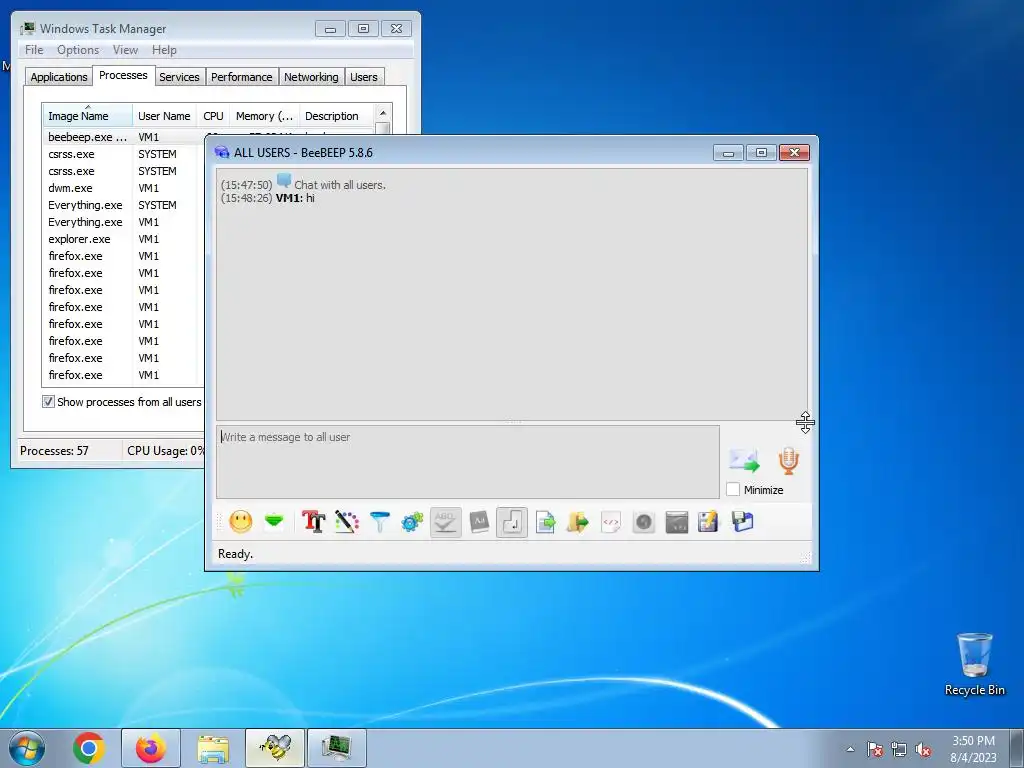Click the floppy disk with pencil icon
Image resolution: width=1024 pixels, height=768 pixels.
709,522
